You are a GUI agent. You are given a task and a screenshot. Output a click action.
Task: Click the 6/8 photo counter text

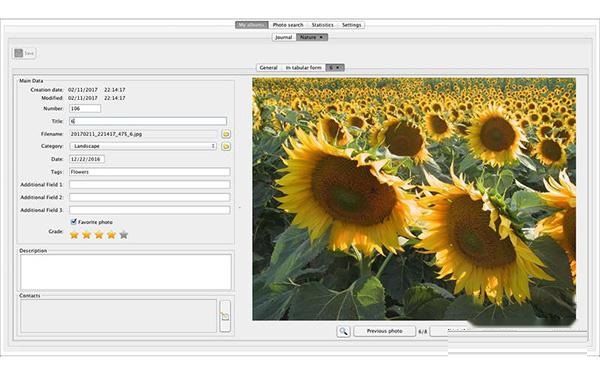pyautogui.click(x=422, y=331)
